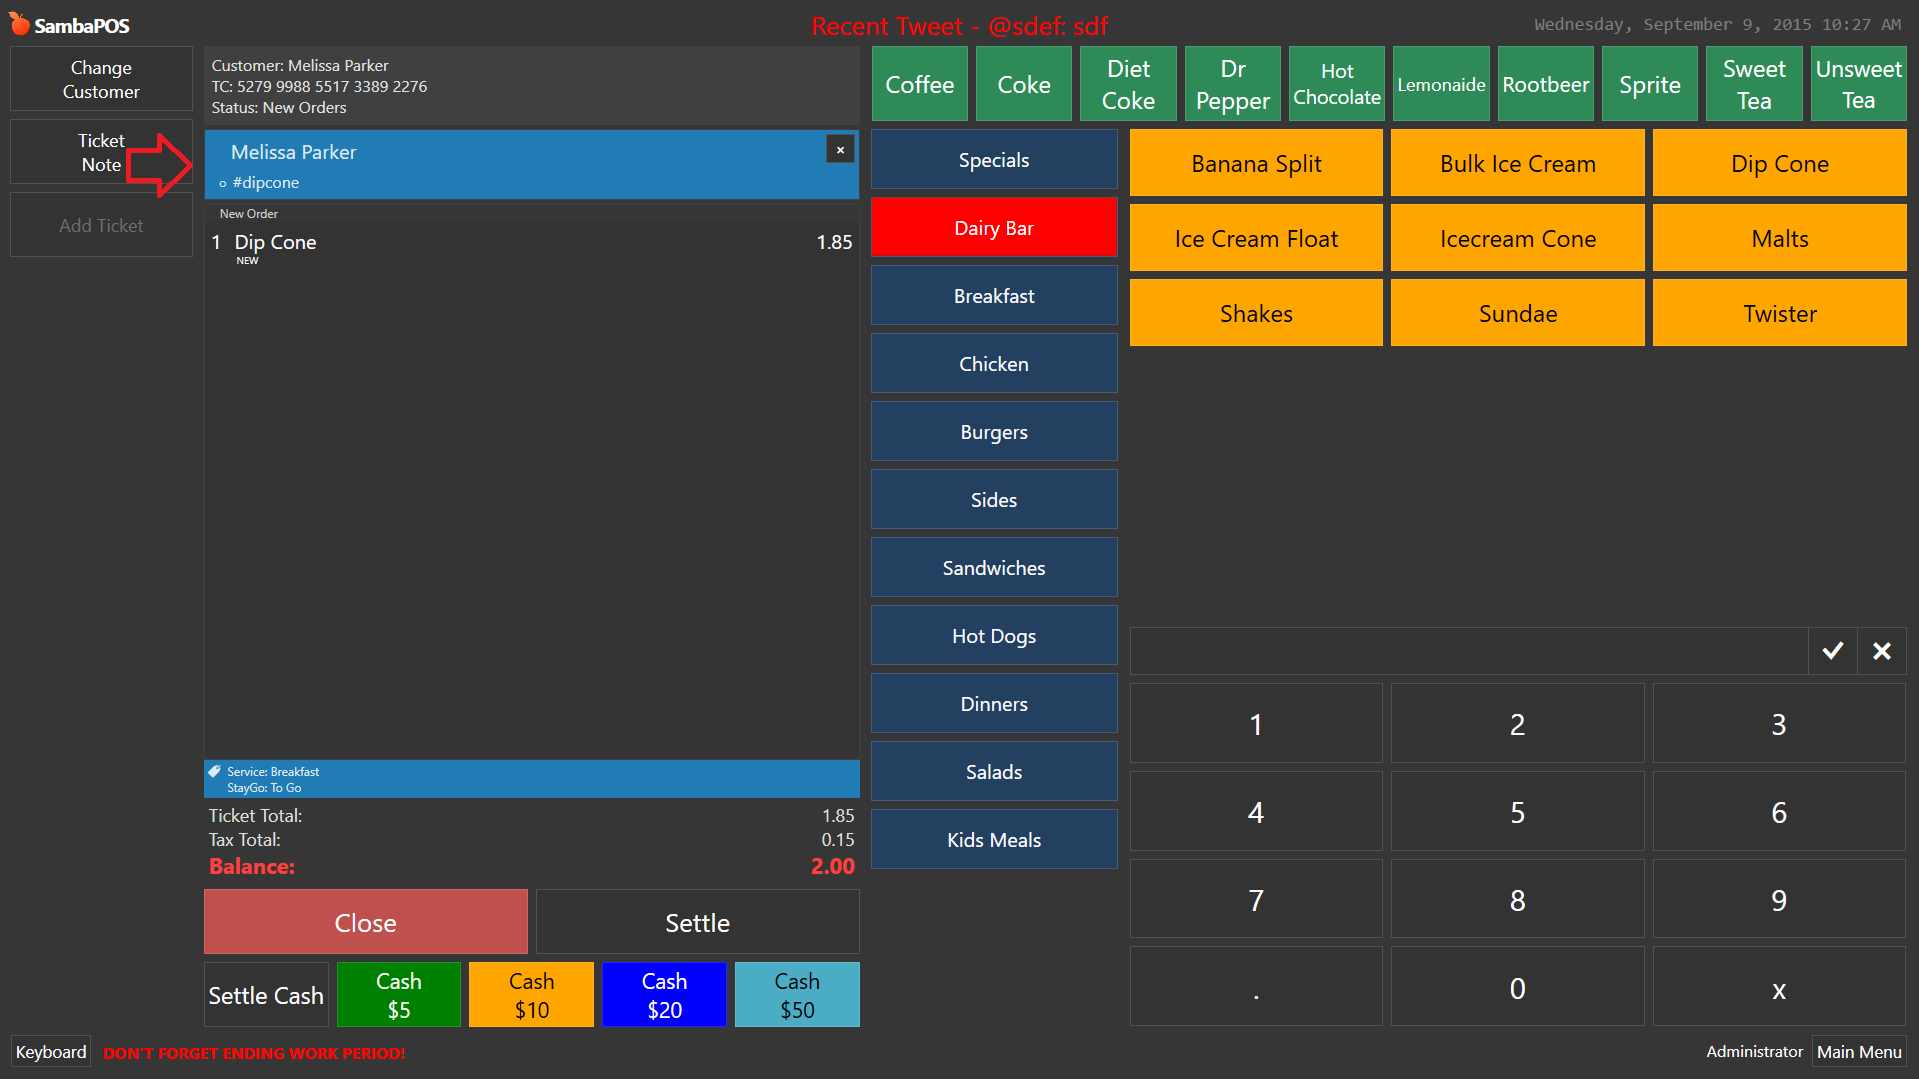Add a Banana Split to the order
The width and height of the screenshot is (1919, 1079).
coord(1256,163)
